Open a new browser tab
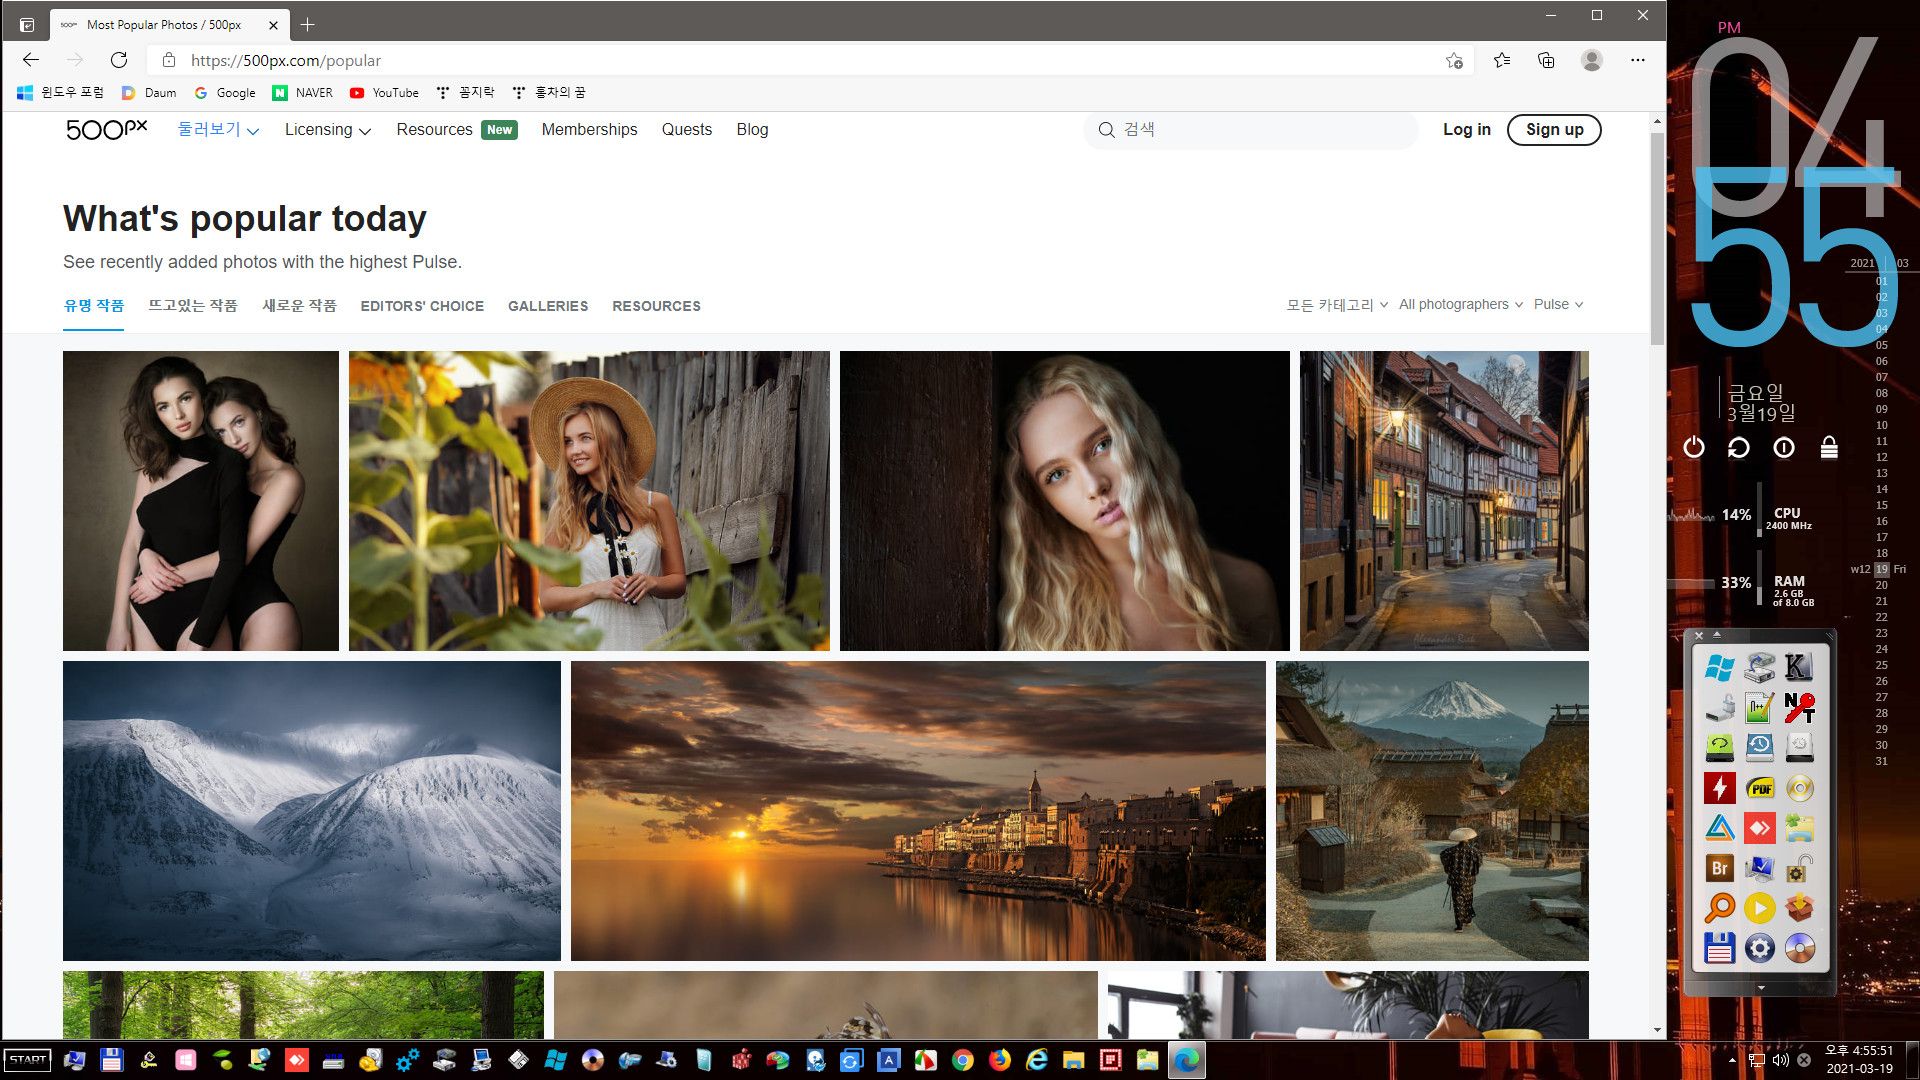Image resolution: width=1920 pixels, height=1080 pixels. tap(307, 24)
